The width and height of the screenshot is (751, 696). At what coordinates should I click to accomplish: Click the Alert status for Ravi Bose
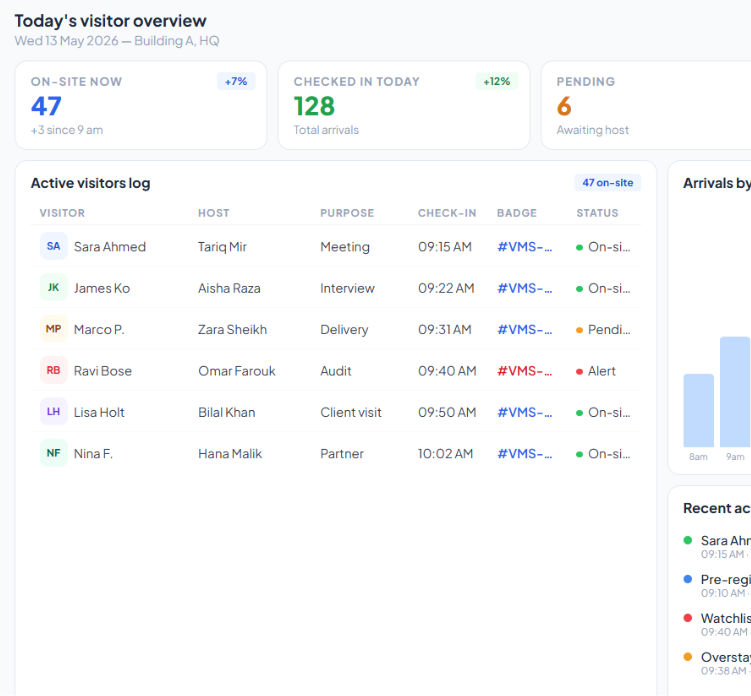tap(596, 371)
